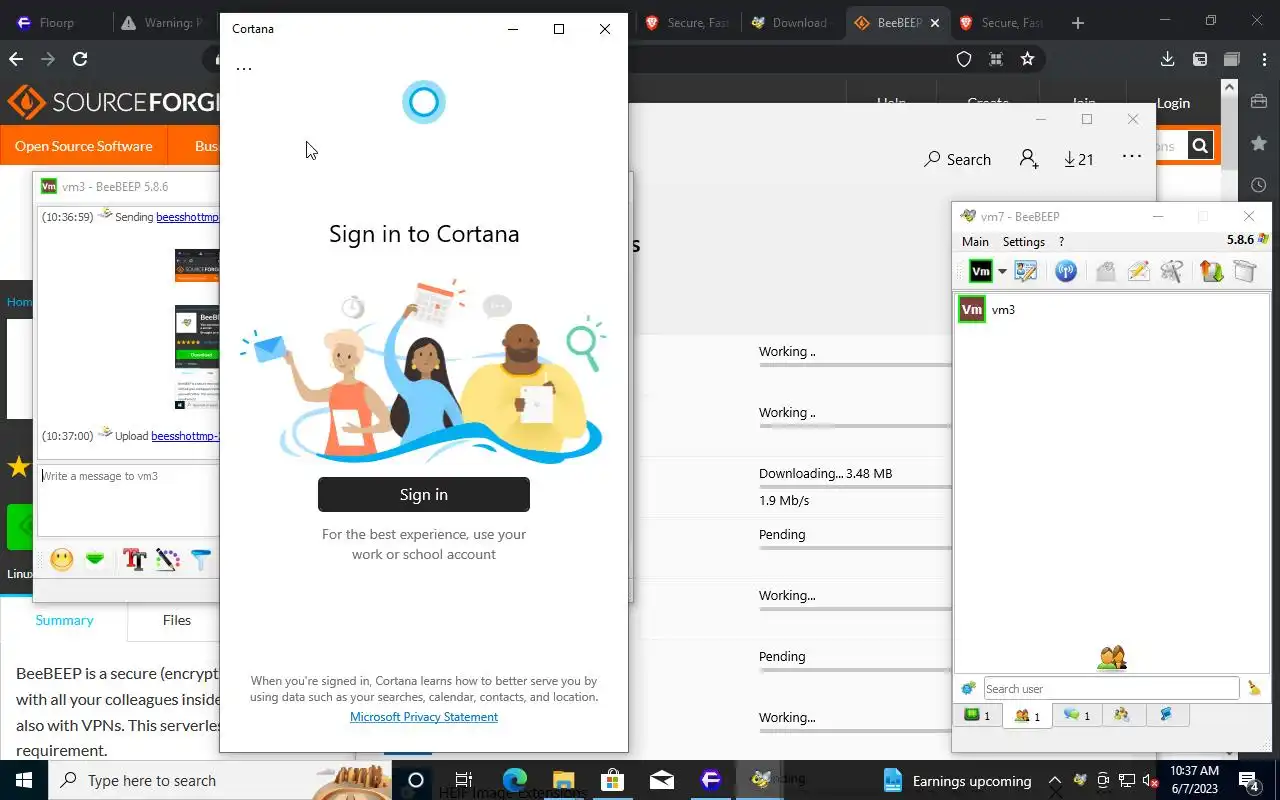The image size is (1280, 800).
Task: Click Search in Microsoft Store window
Action: click(x=957, y=159)
